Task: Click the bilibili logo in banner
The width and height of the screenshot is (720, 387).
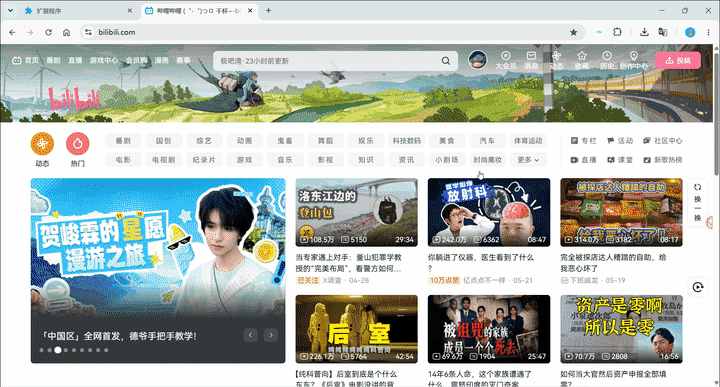Action: tap(74, 99)
